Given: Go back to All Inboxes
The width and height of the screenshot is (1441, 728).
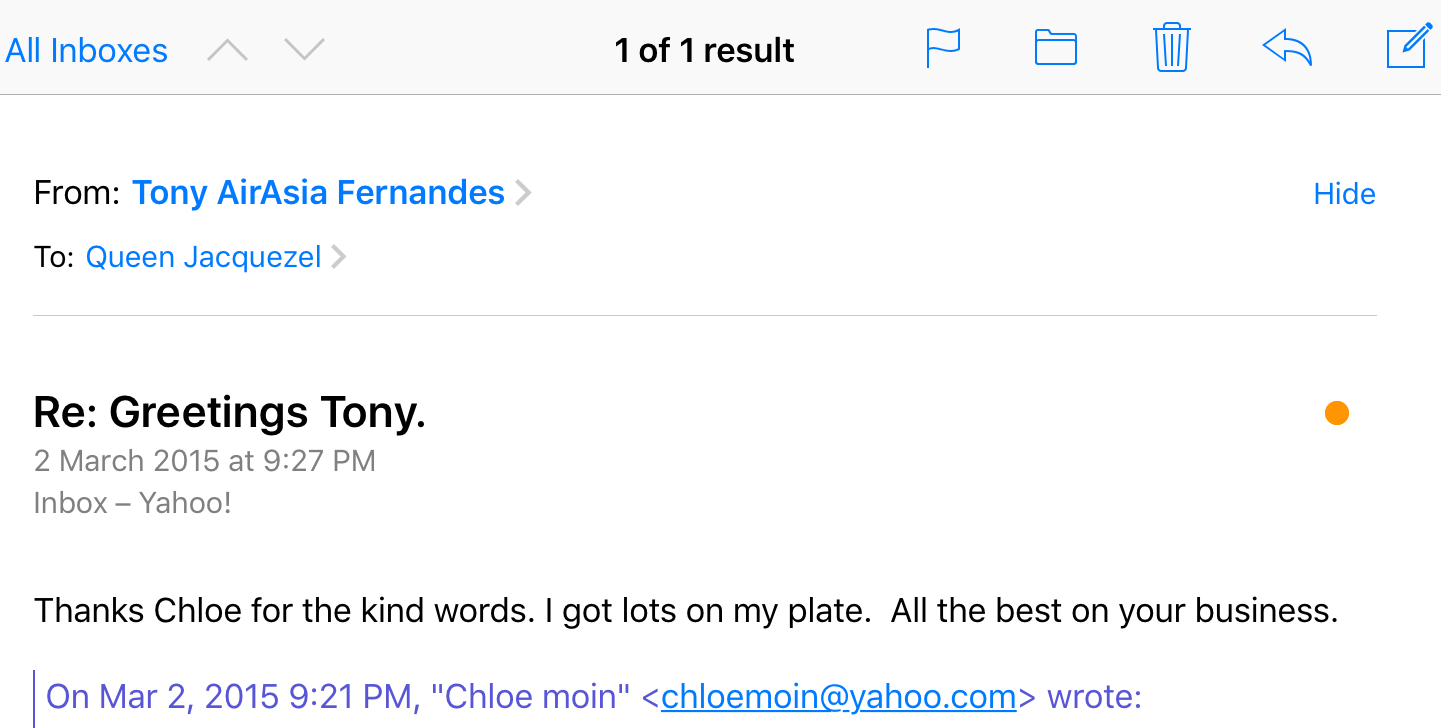Looking at the screenshot, I should (87, 51).
